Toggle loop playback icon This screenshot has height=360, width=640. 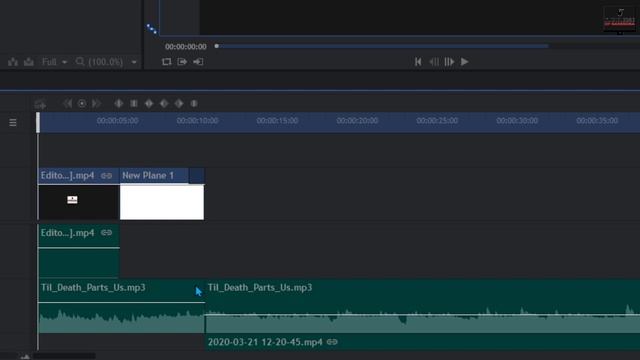tap(167, 62)
